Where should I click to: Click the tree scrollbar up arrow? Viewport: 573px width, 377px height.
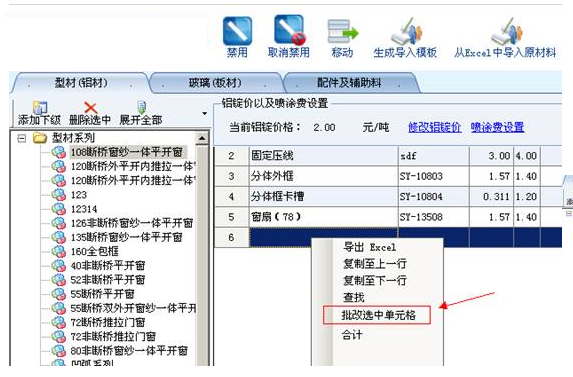(x=202, y=138)
